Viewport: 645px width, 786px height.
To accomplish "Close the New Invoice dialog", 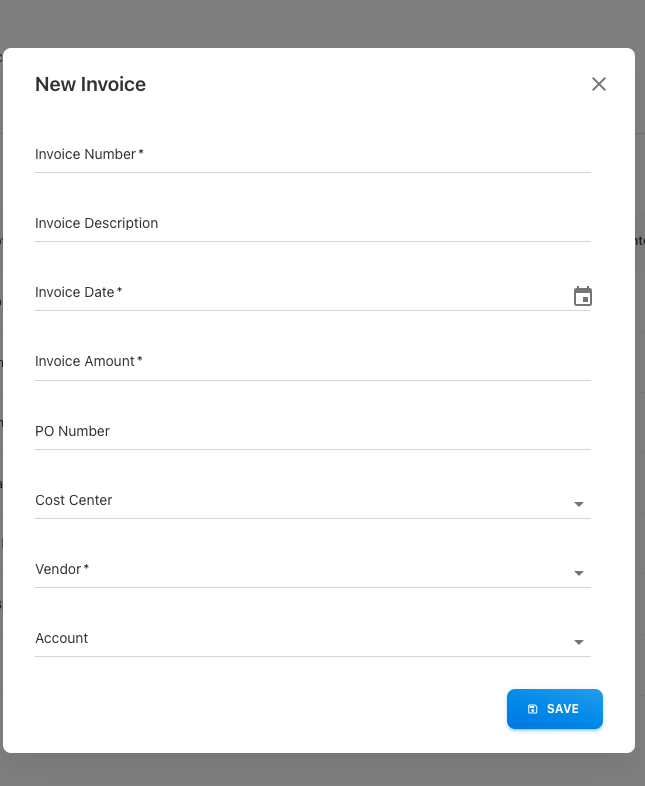I will [x=599, y=84].
